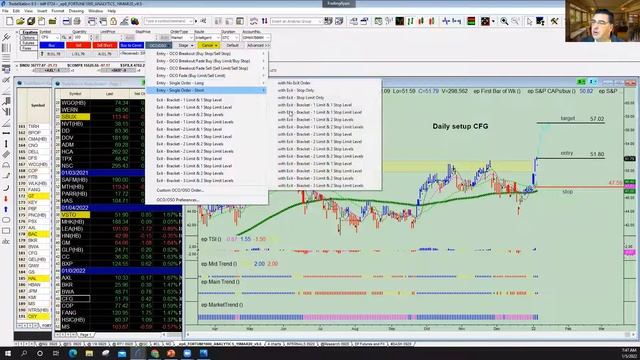Click the hammer tools icon

554,21
